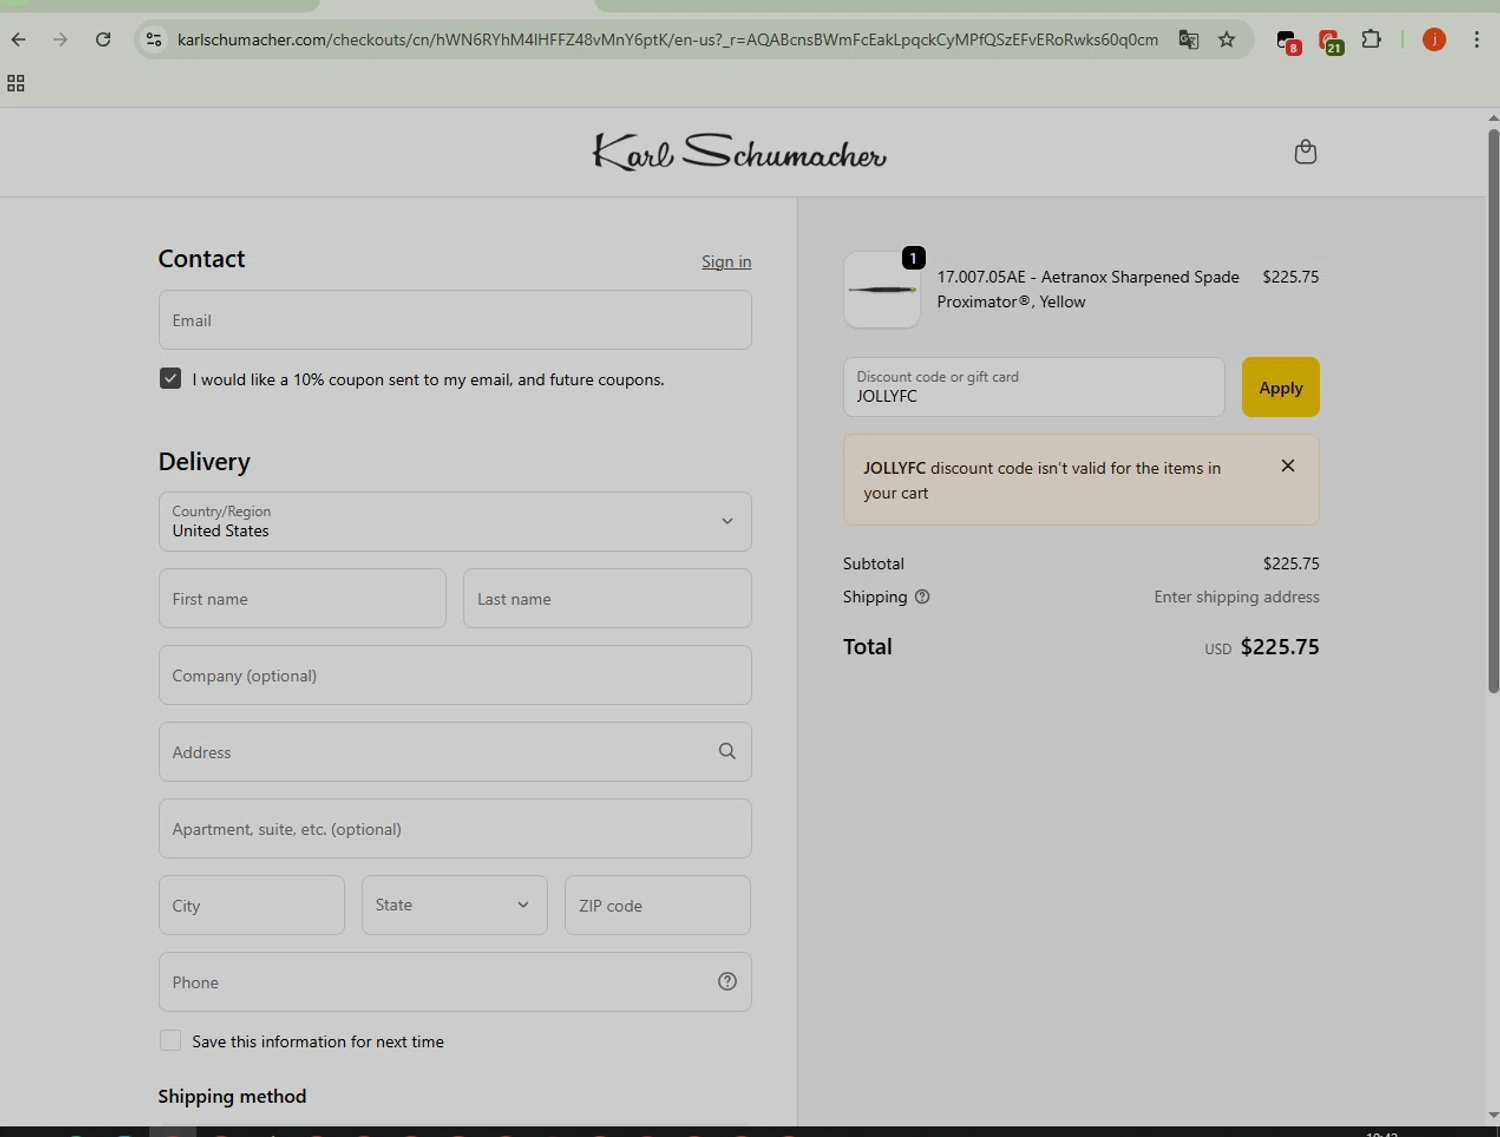Open extension with green 21 badge

(1331, 41)
